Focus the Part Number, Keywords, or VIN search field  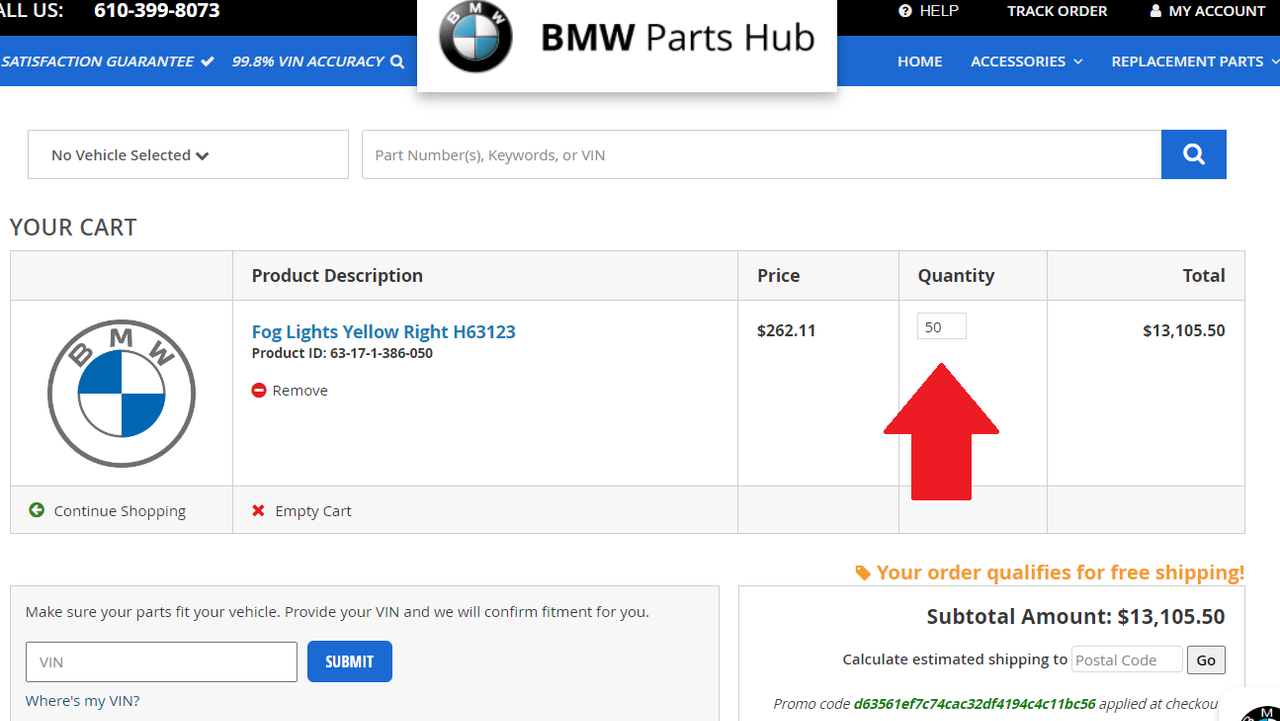click(761, 155)
